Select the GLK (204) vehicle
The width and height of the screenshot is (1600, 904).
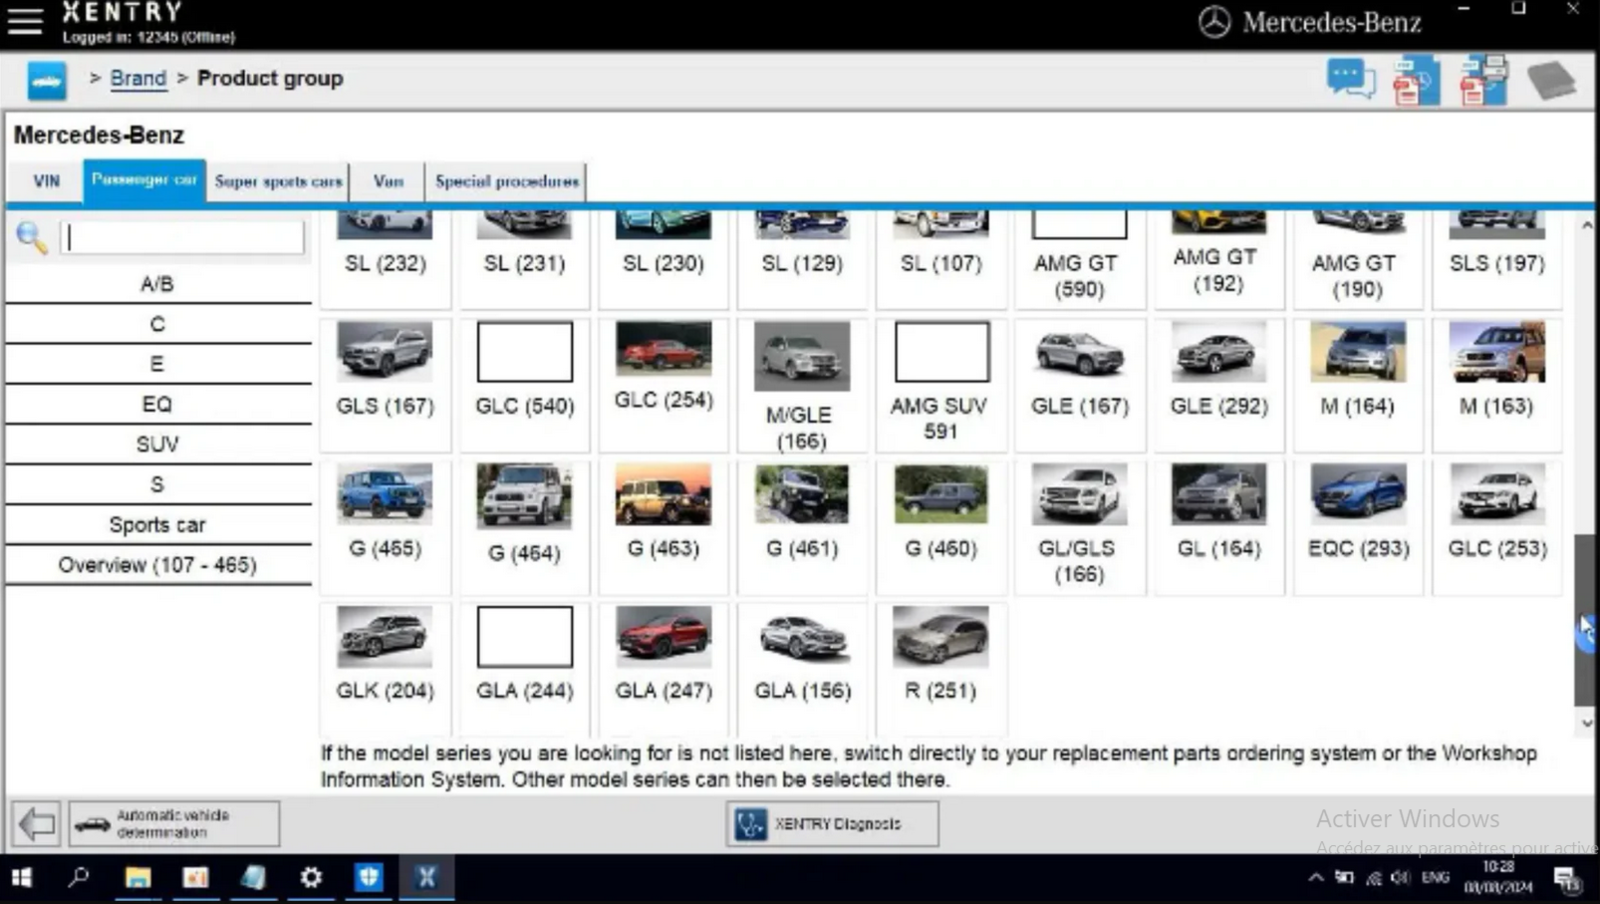385,668
